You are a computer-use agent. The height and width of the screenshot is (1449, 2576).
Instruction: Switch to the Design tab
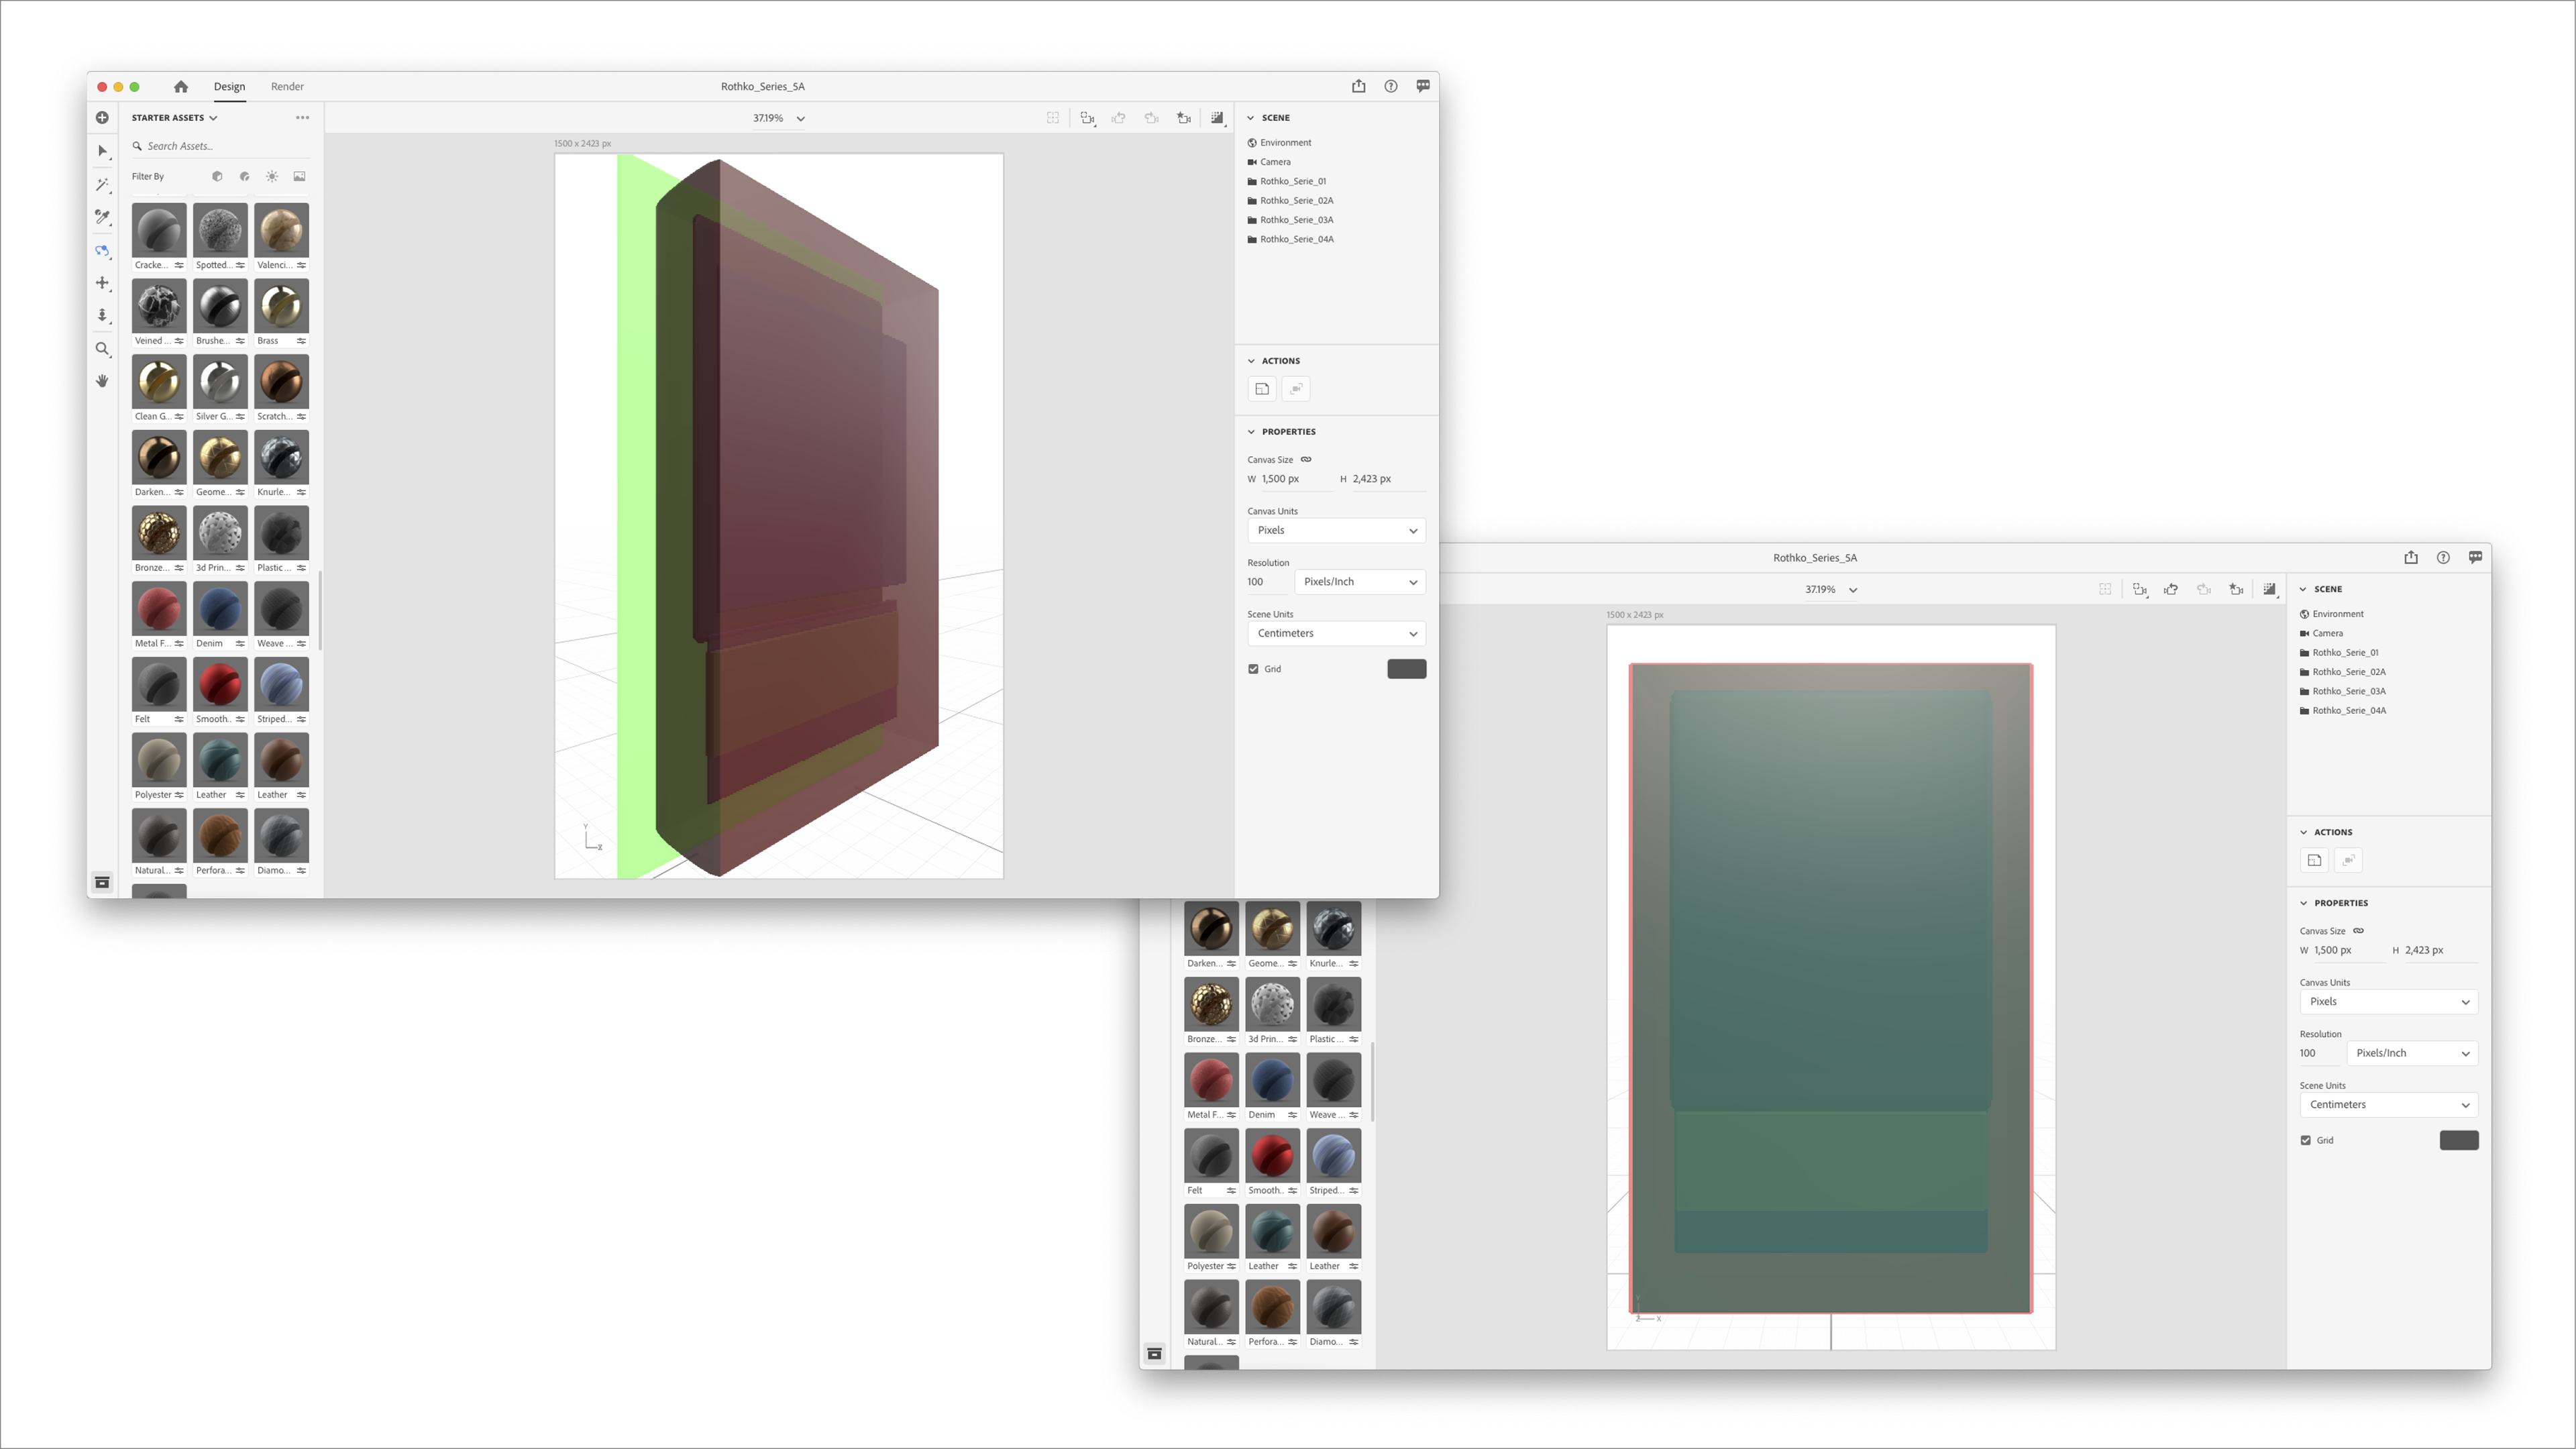point(229,87)
